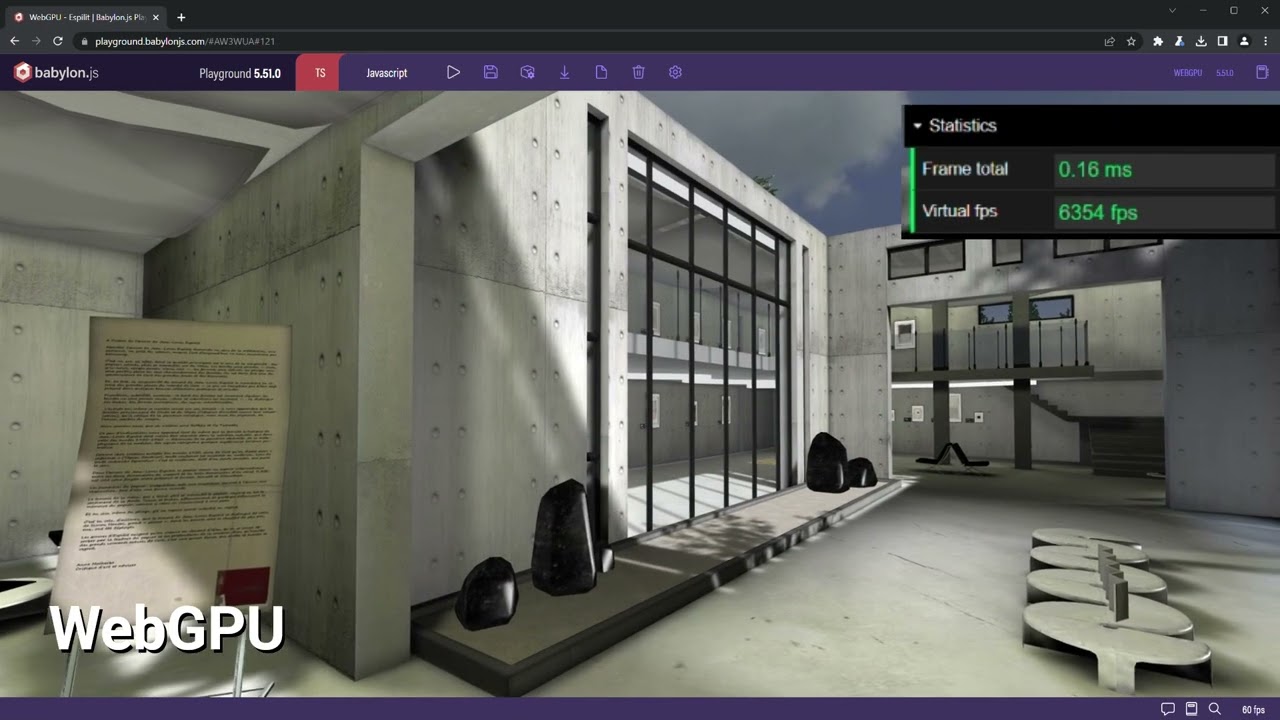Run the playground scene with Play icon
The height and width of the screenshot is (720, 1280).
pos(453,73)
